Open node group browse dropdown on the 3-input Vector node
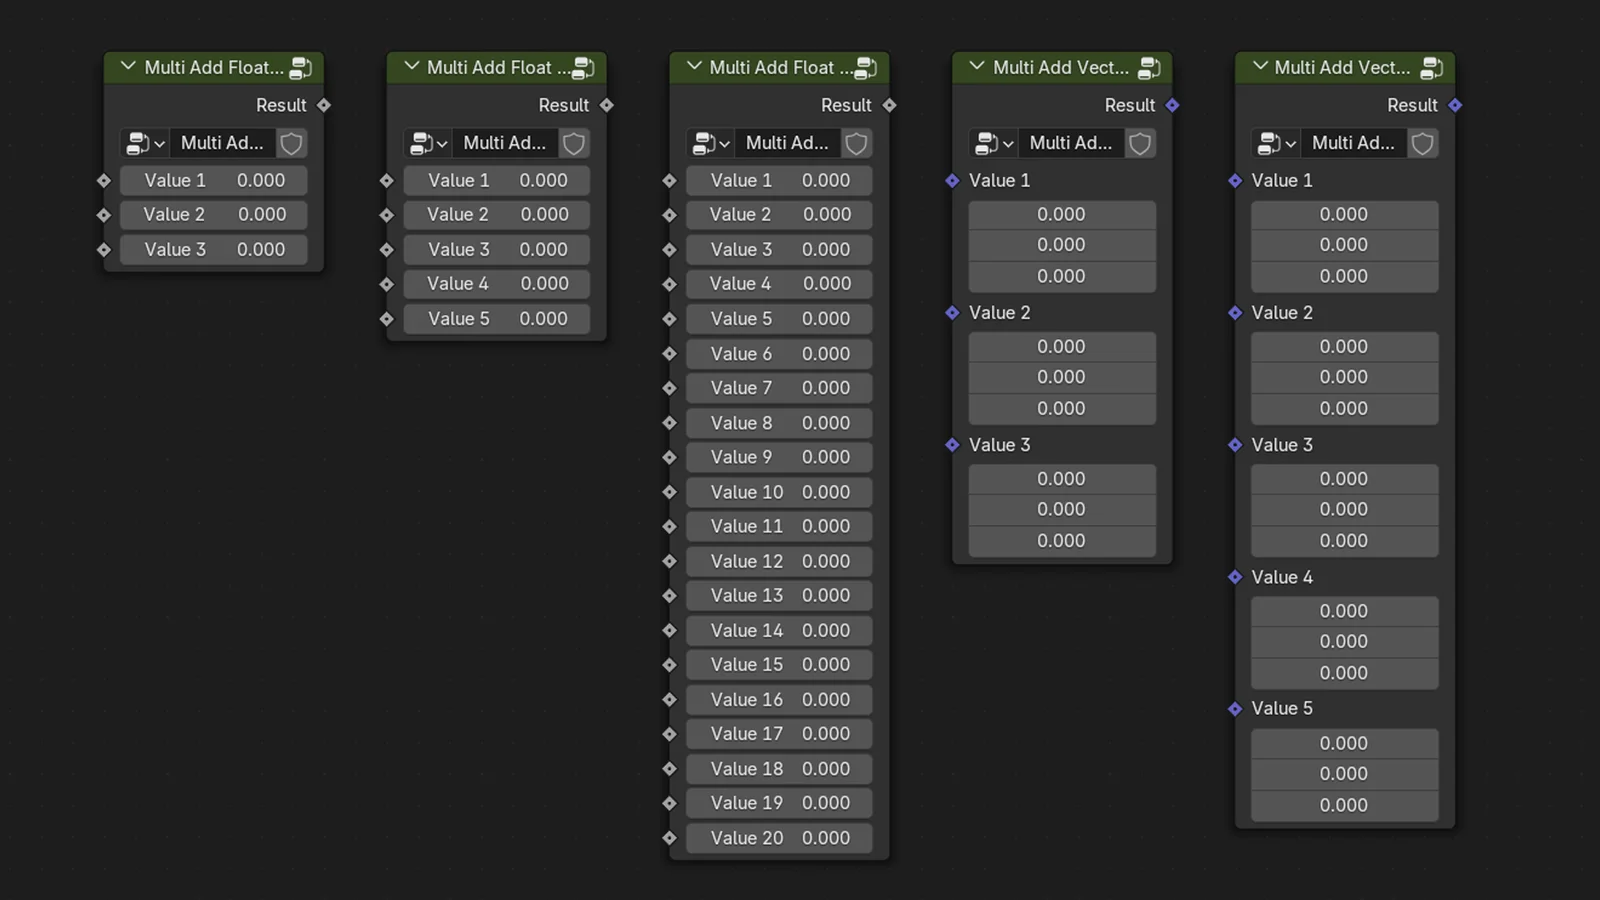The height and width of the screenshot is (900, 1600). pos(994,143)
